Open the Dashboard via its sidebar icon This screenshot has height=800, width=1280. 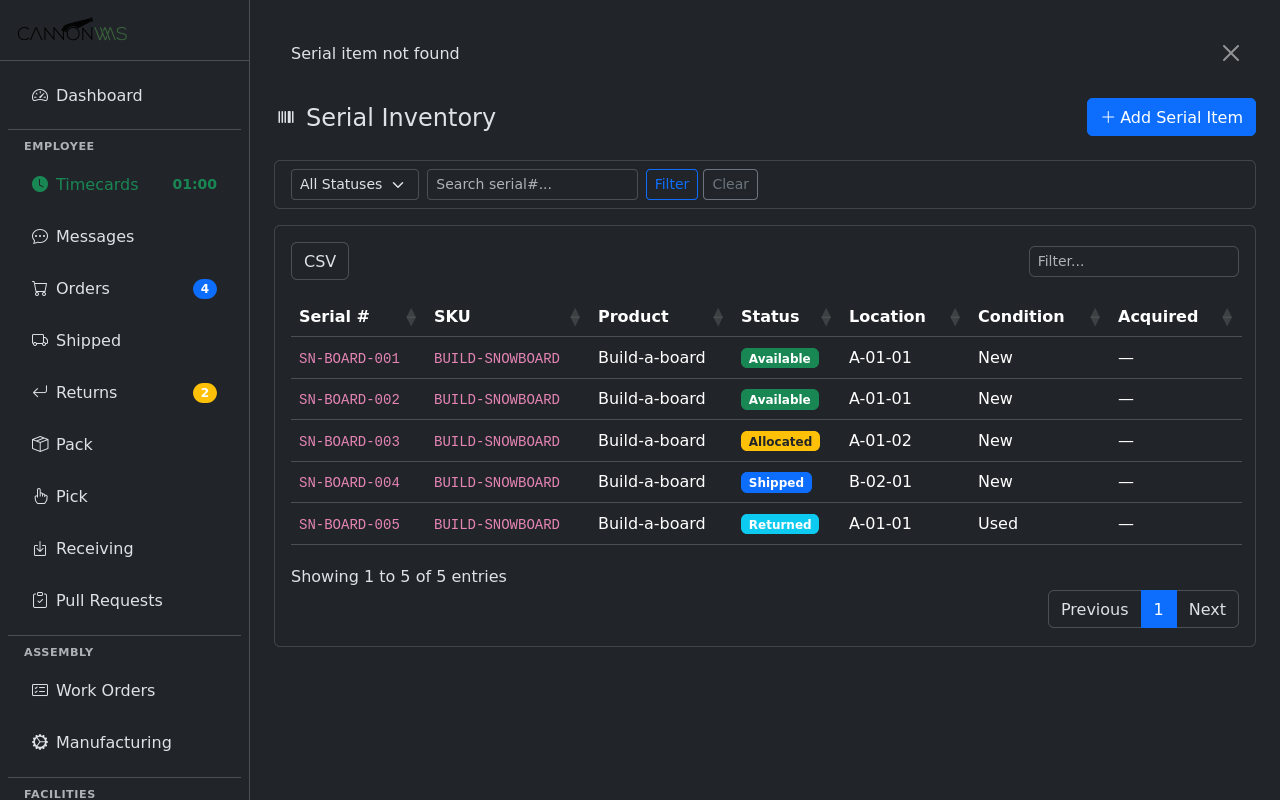(39, 95)
